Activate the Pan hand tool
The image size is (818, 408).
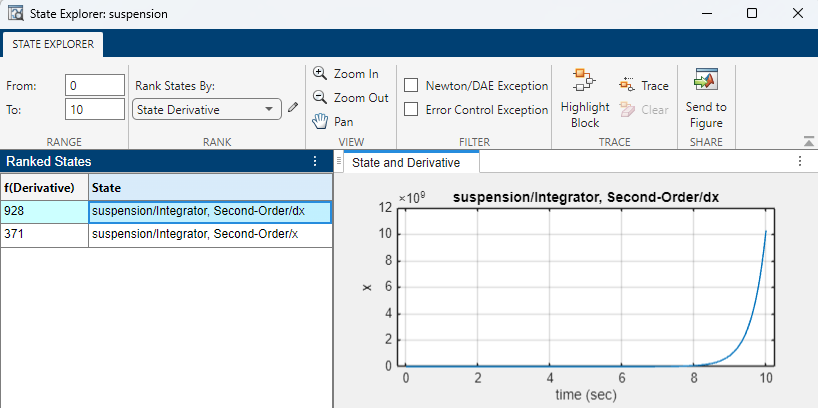pyautogui.click(x=333, y=121)
